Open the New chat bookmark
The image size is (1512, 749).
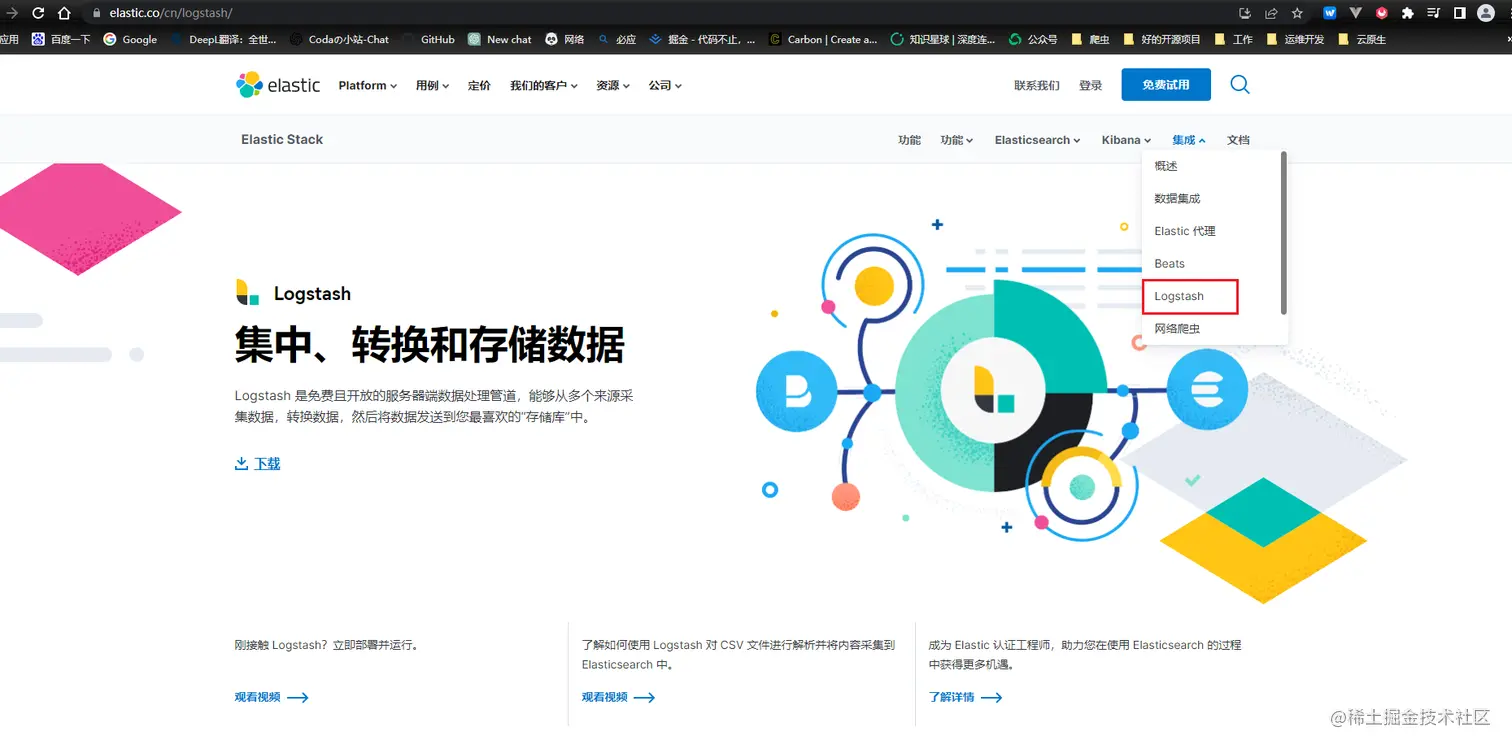pos(500,40)
